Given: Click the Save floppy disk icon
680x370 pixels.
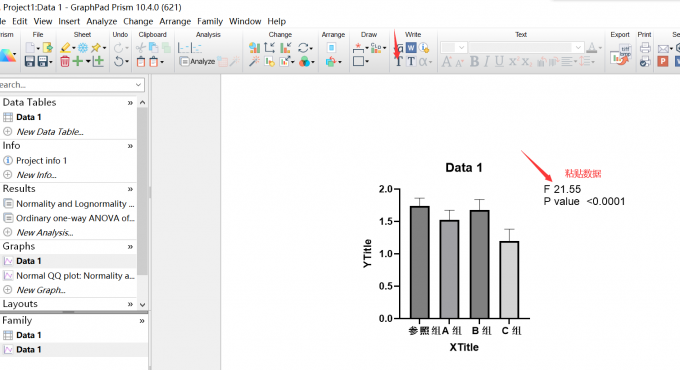Looking at the screenshot, I should click(29, 61).
